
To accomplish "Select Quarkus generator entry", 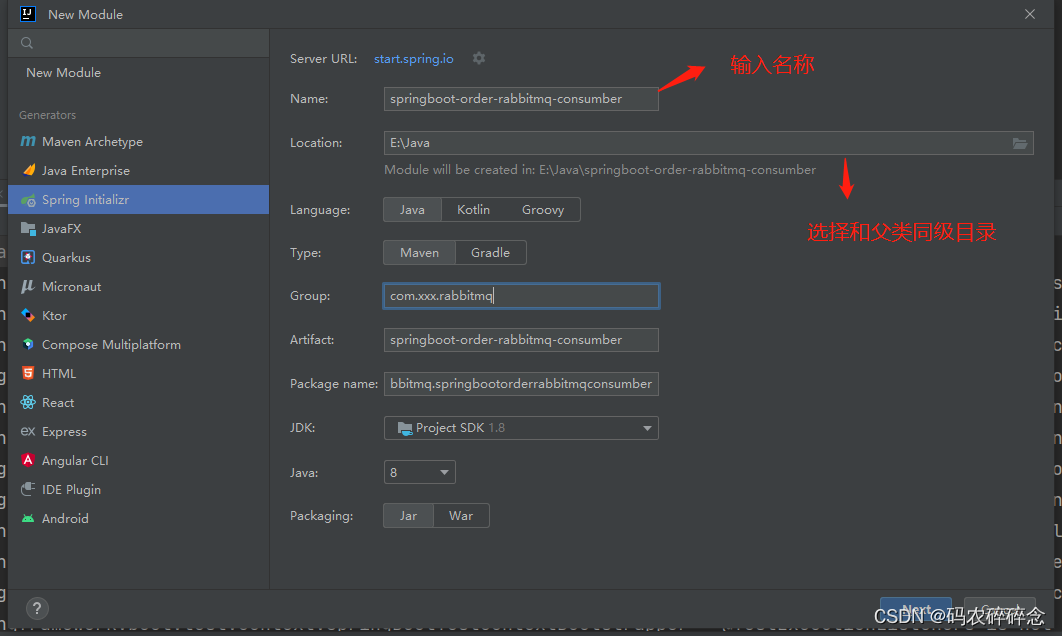I will [x=138, y=257].
